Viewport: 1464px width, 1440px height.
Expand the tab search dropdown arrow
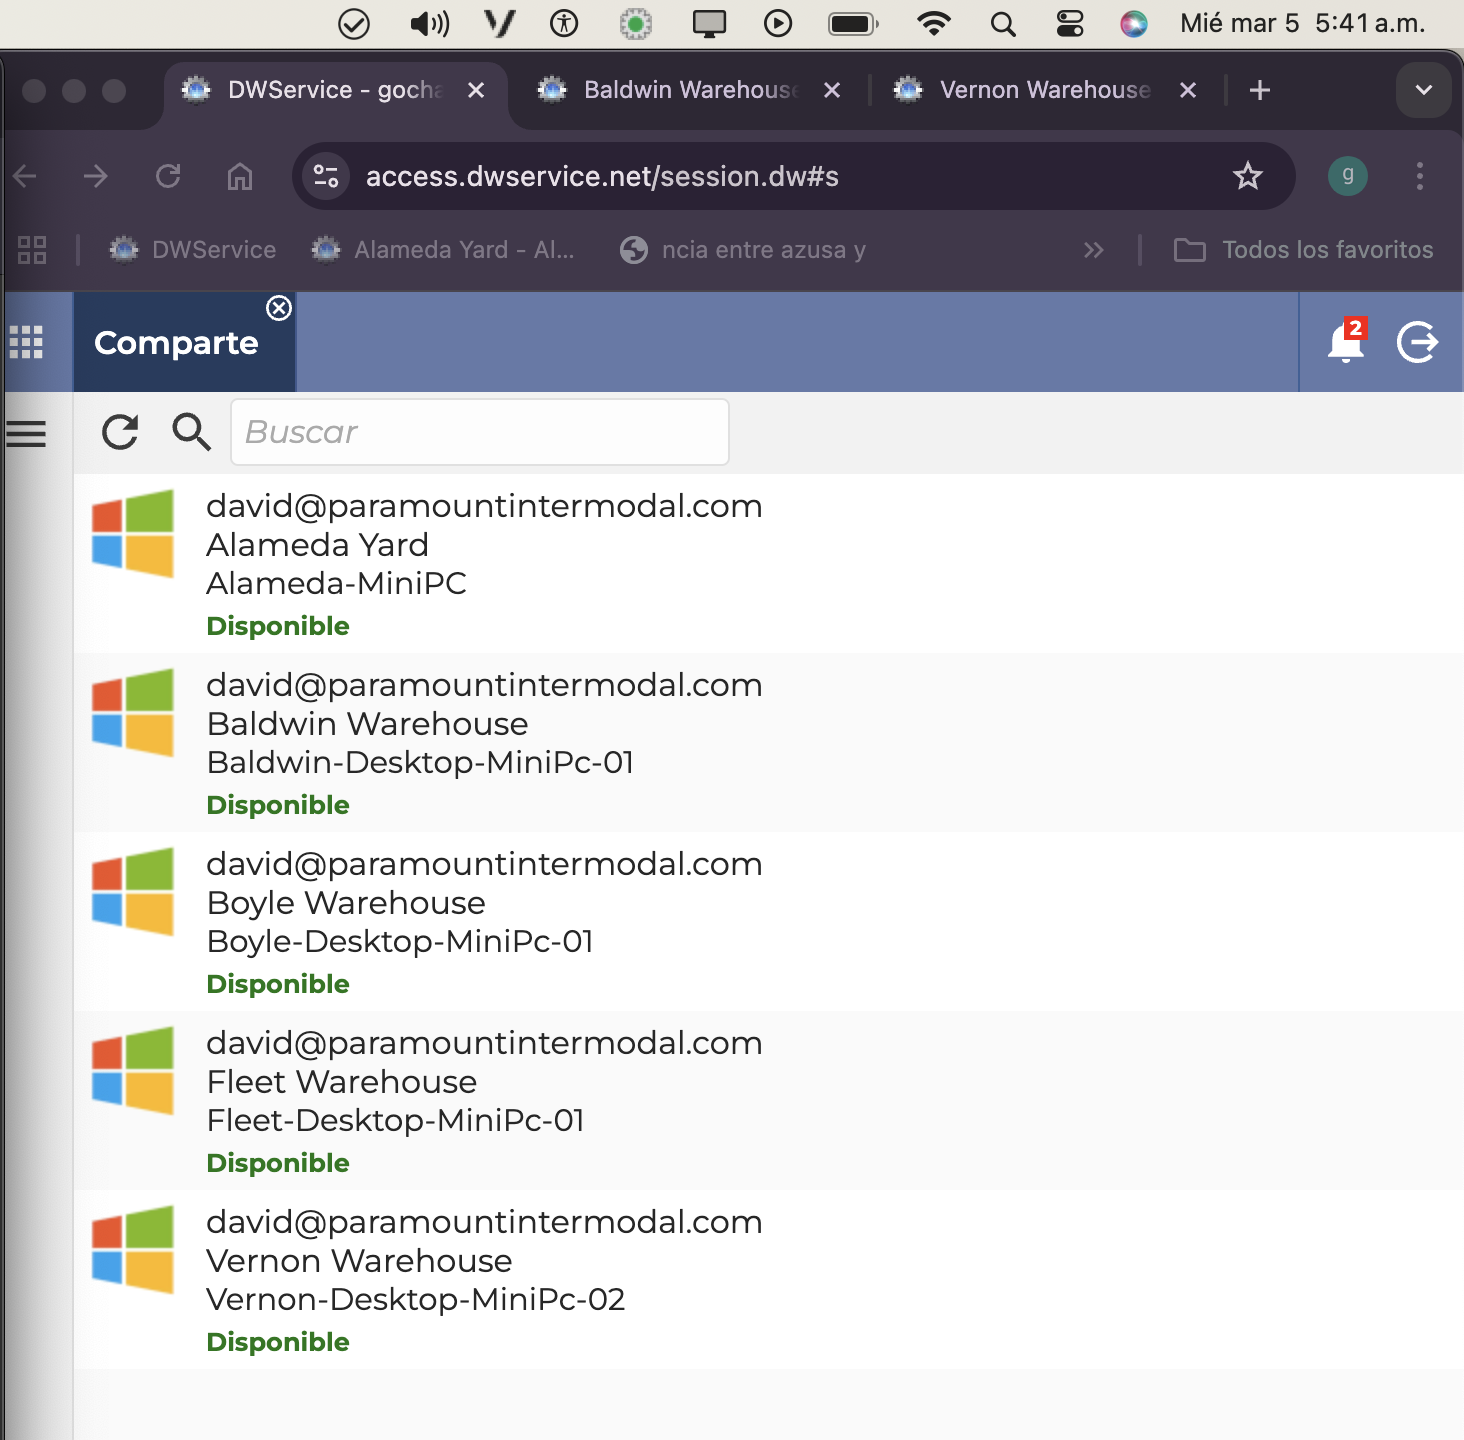[1424, 90]
